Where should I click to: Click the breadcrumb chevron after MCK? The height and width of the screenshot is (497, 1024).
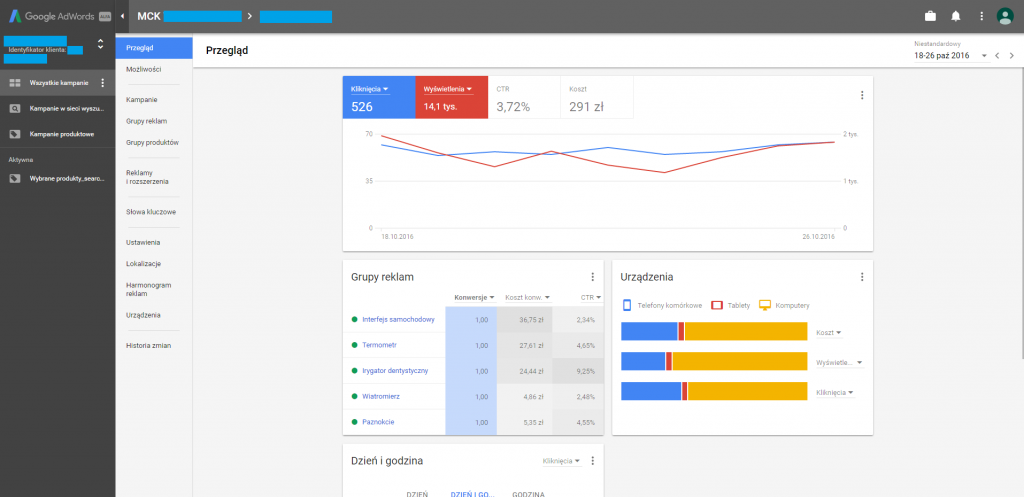[249, 16]
